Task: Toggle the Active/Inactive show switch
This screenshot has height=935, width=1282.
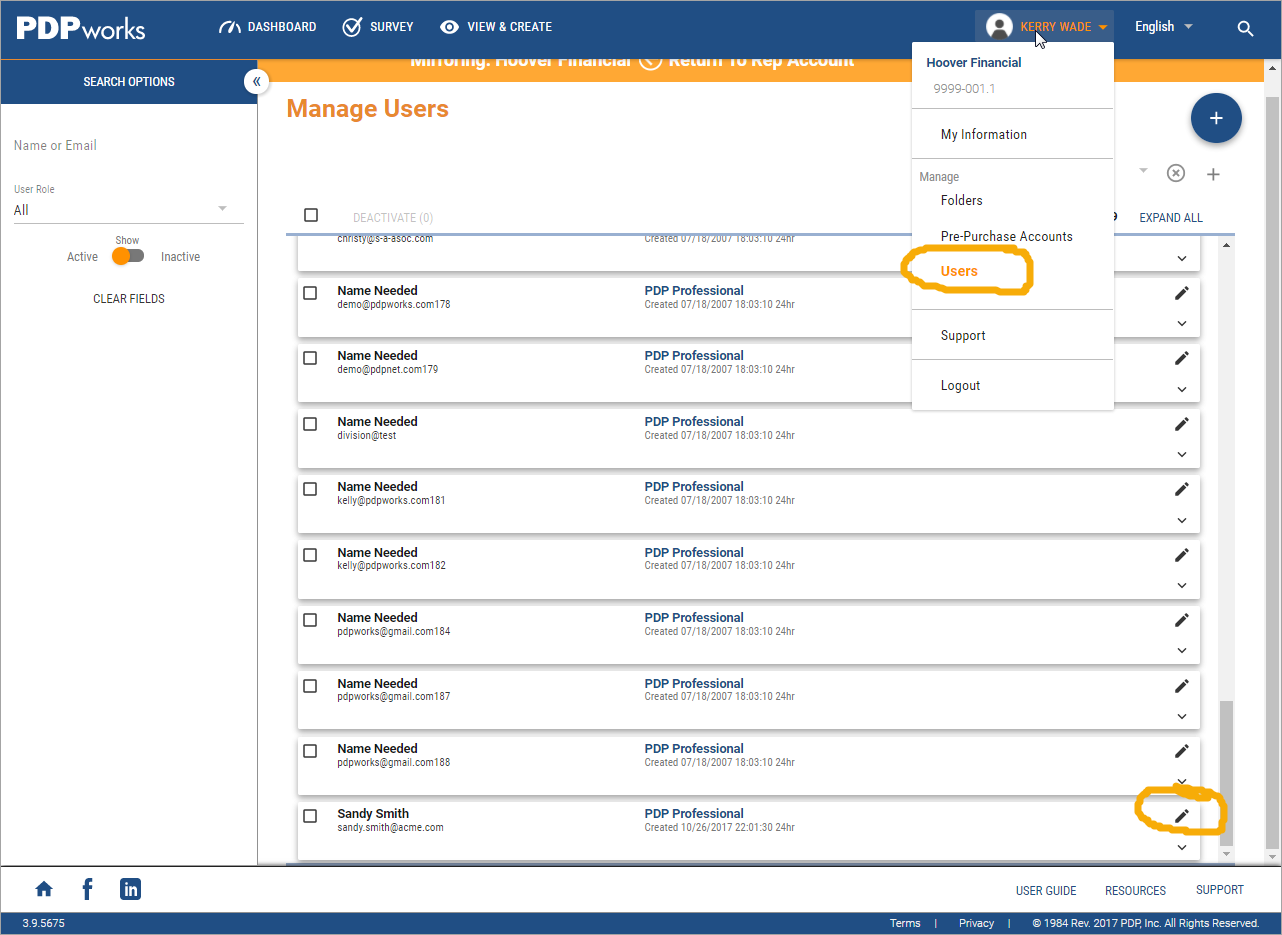Action: click(x=128, y=256)
